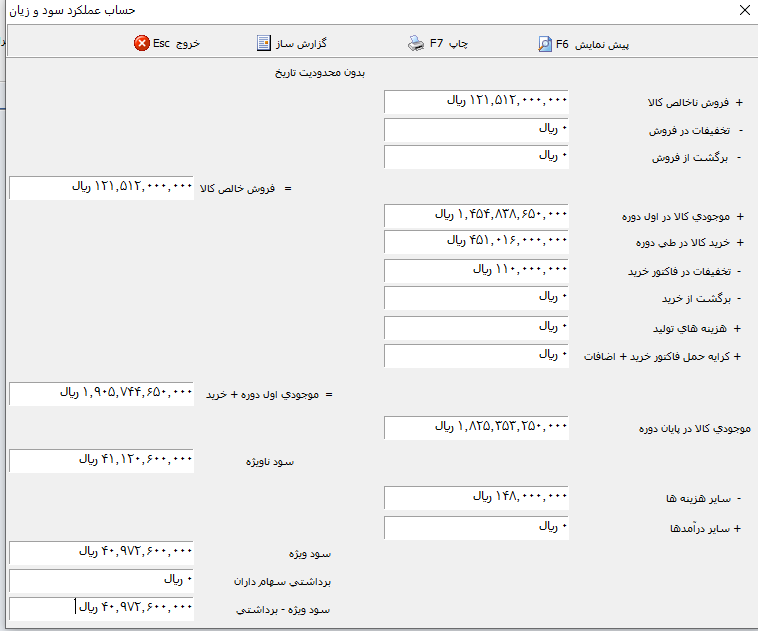Click the موجودي اول دوره + خرید total field
The width and height of the screenshot is (758, 631).
click(101, 394)
